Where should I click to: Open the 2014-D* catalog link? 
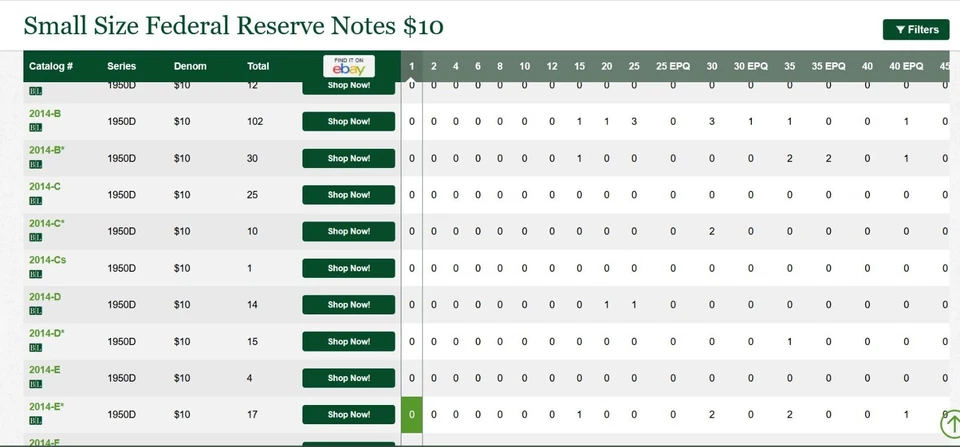click(x=47, y=333)
